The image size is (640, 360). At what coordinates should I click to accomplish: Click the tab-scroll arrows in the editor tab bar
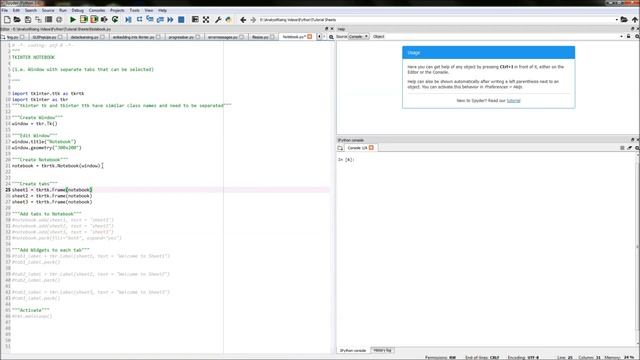(322, 37)
